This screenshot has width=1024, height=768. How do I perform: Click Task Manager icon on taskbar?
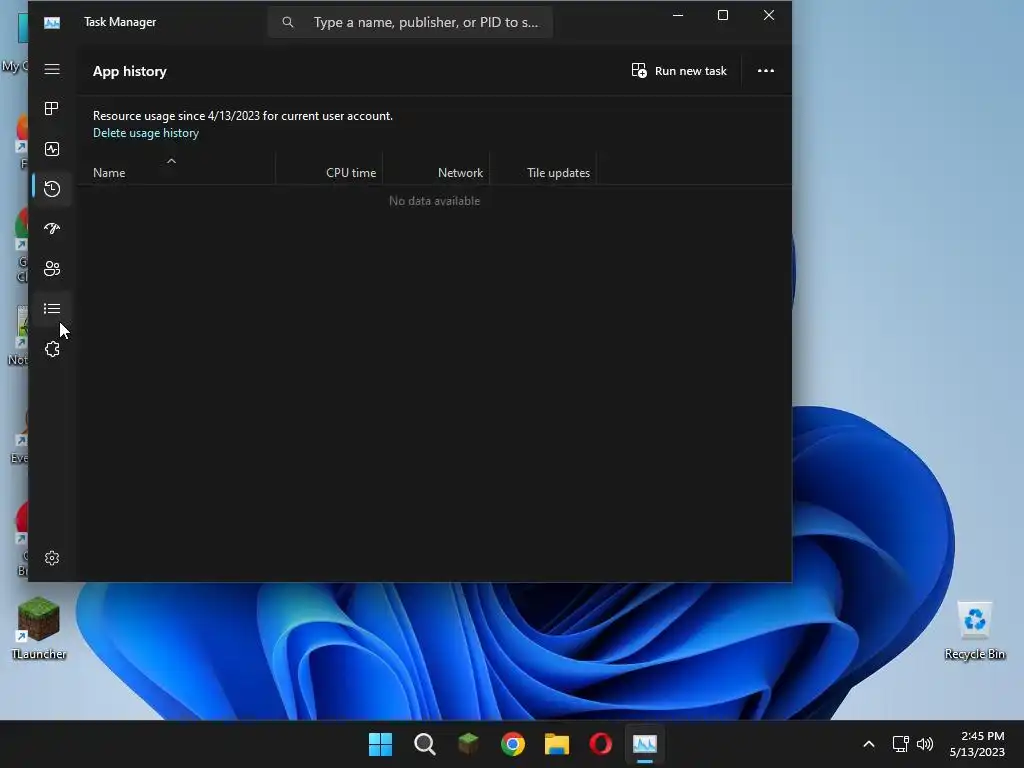[645, 744]
